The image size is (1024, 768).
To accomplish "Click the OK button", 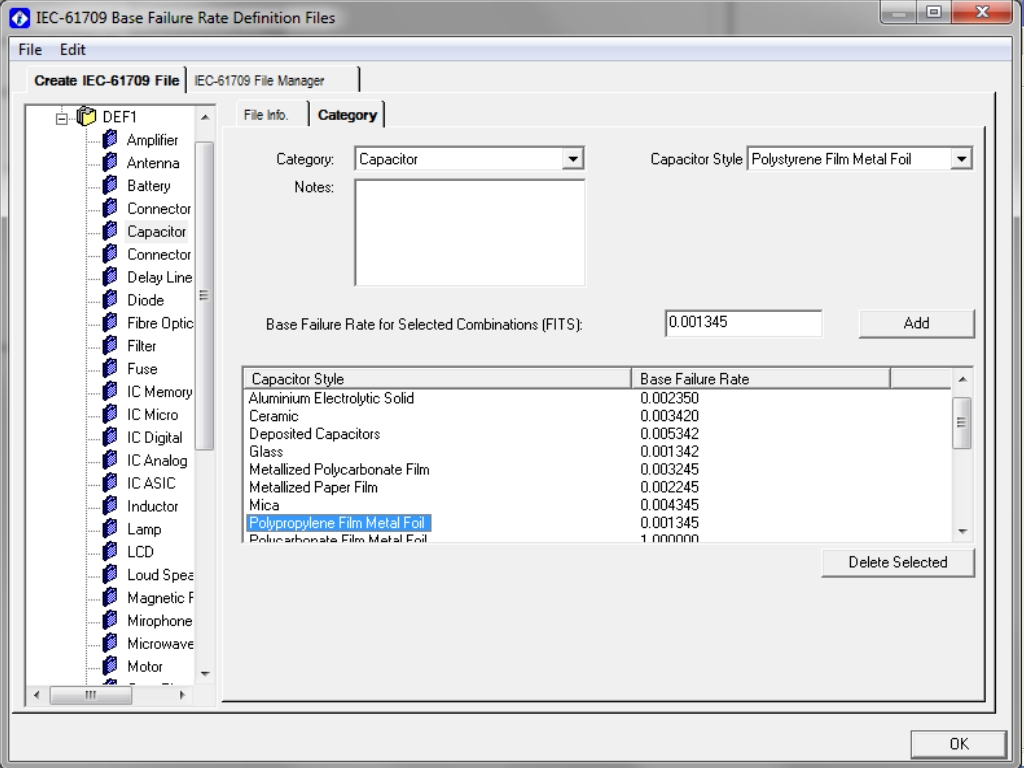I will pyautogui.click(x=959, y=744).
